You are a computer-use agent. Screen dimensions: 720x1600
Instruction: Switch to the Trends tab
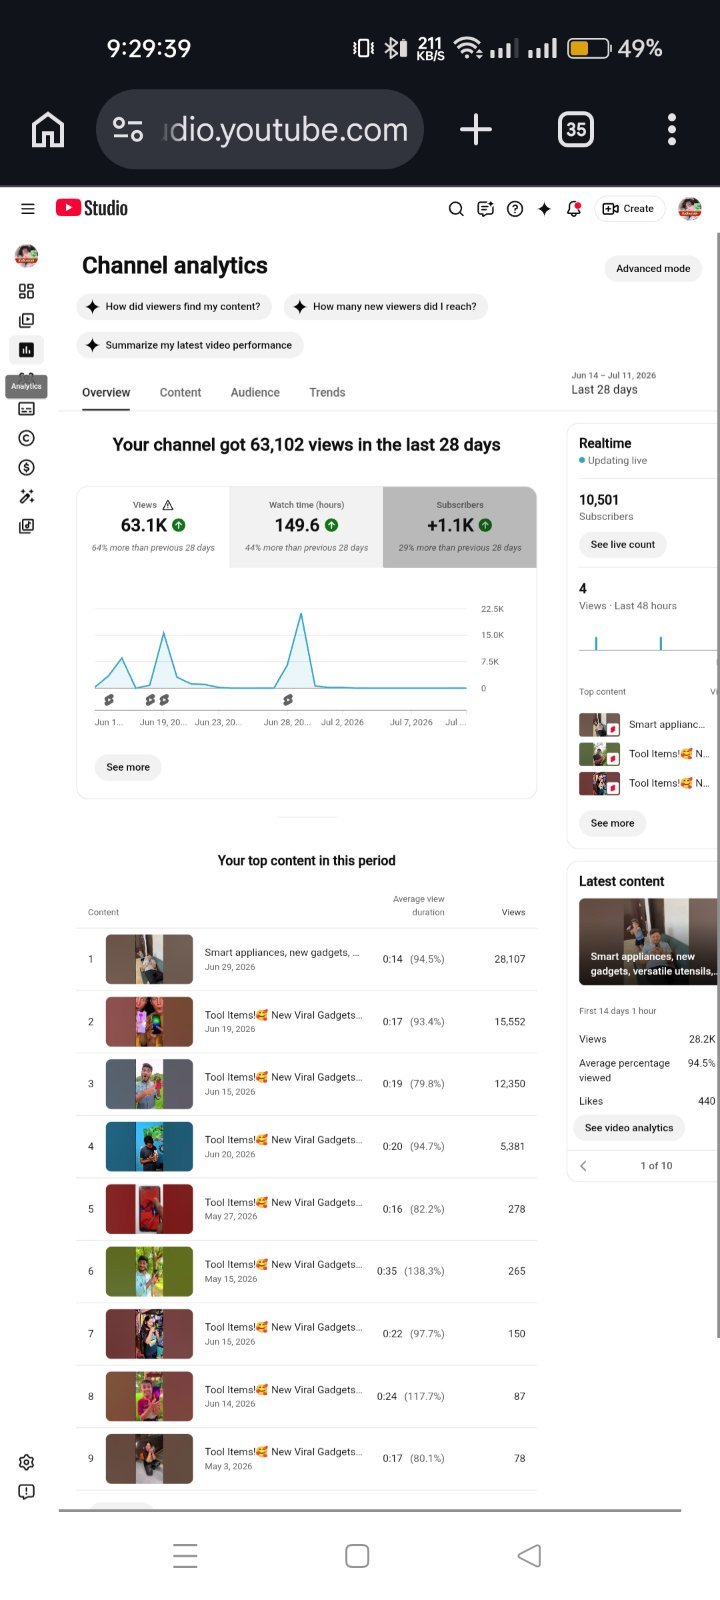[327, 393]
